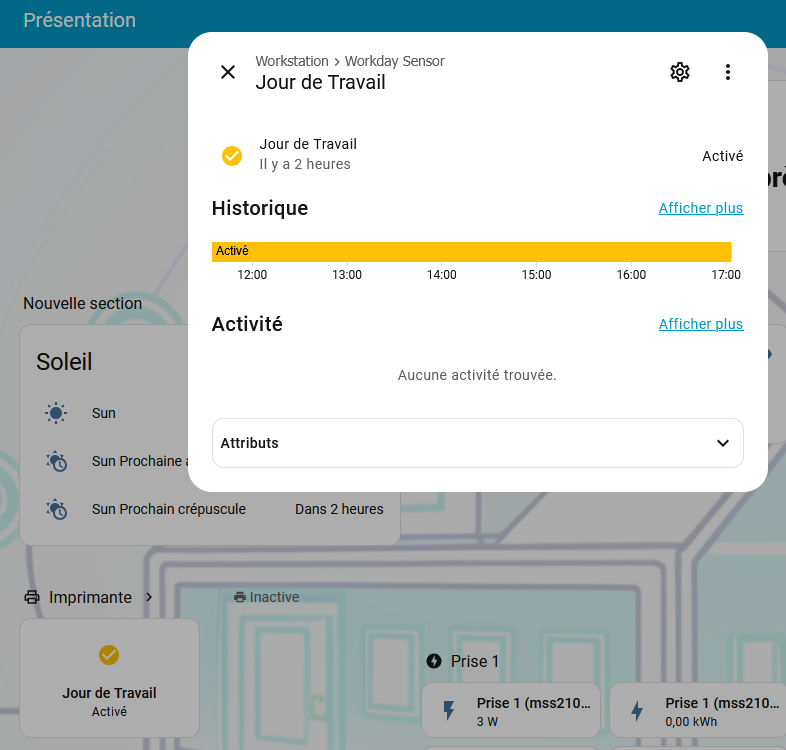Click the Prise 1 power icon

(x=434, y=661)
